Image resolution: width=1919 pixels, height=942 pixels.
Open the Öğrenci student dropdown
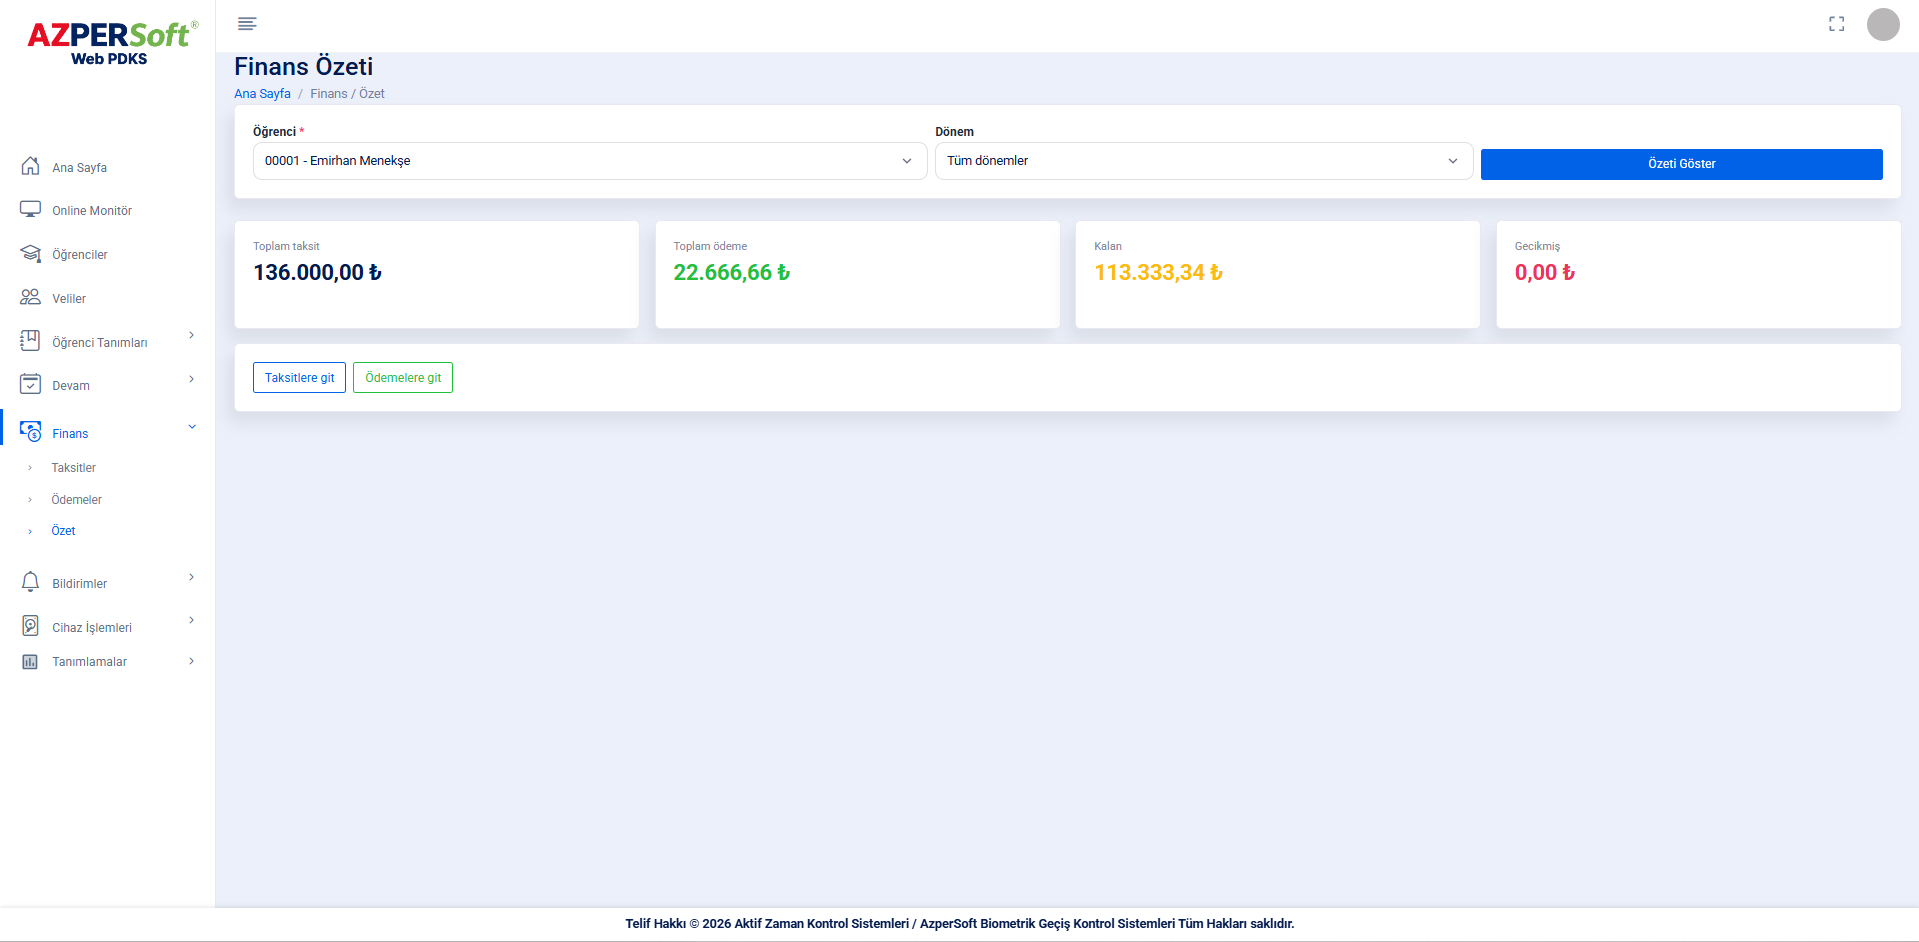click(590, 161)
